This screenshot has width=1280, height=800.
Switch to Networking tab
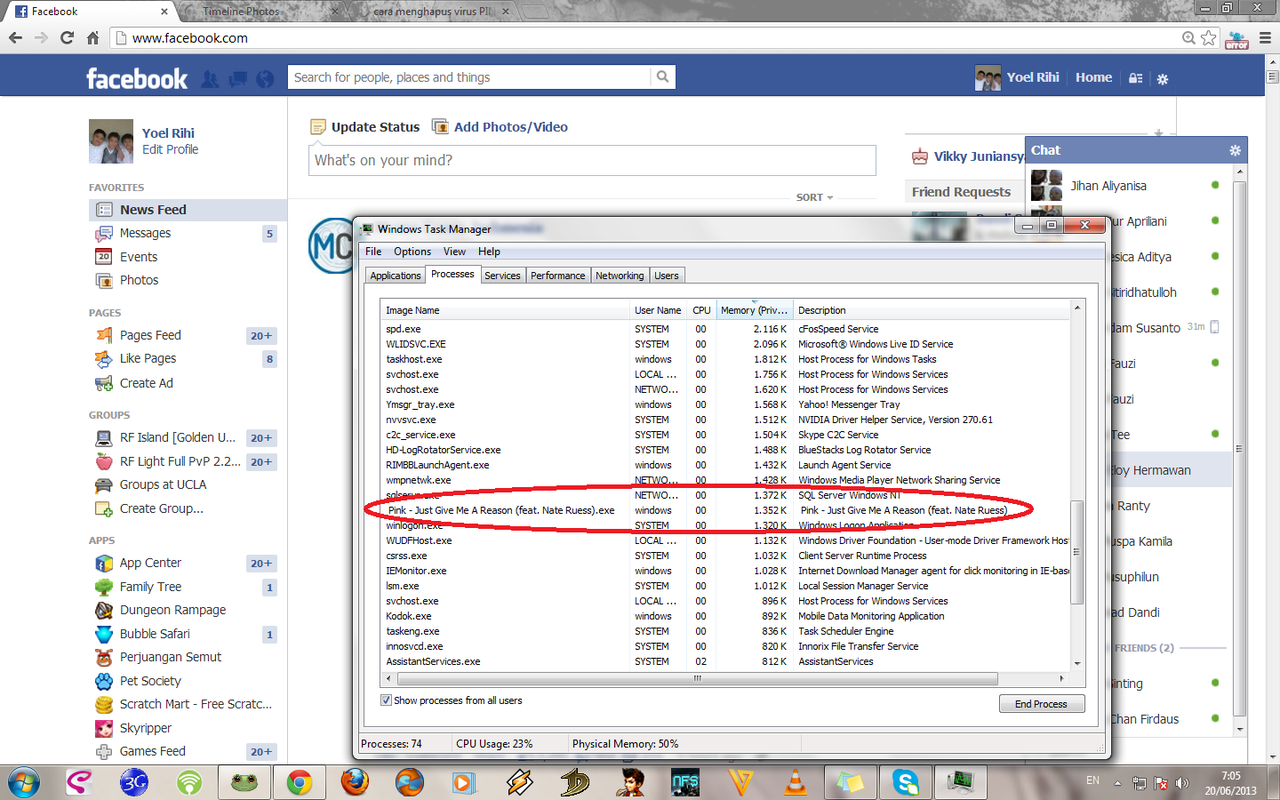point(620,276)
